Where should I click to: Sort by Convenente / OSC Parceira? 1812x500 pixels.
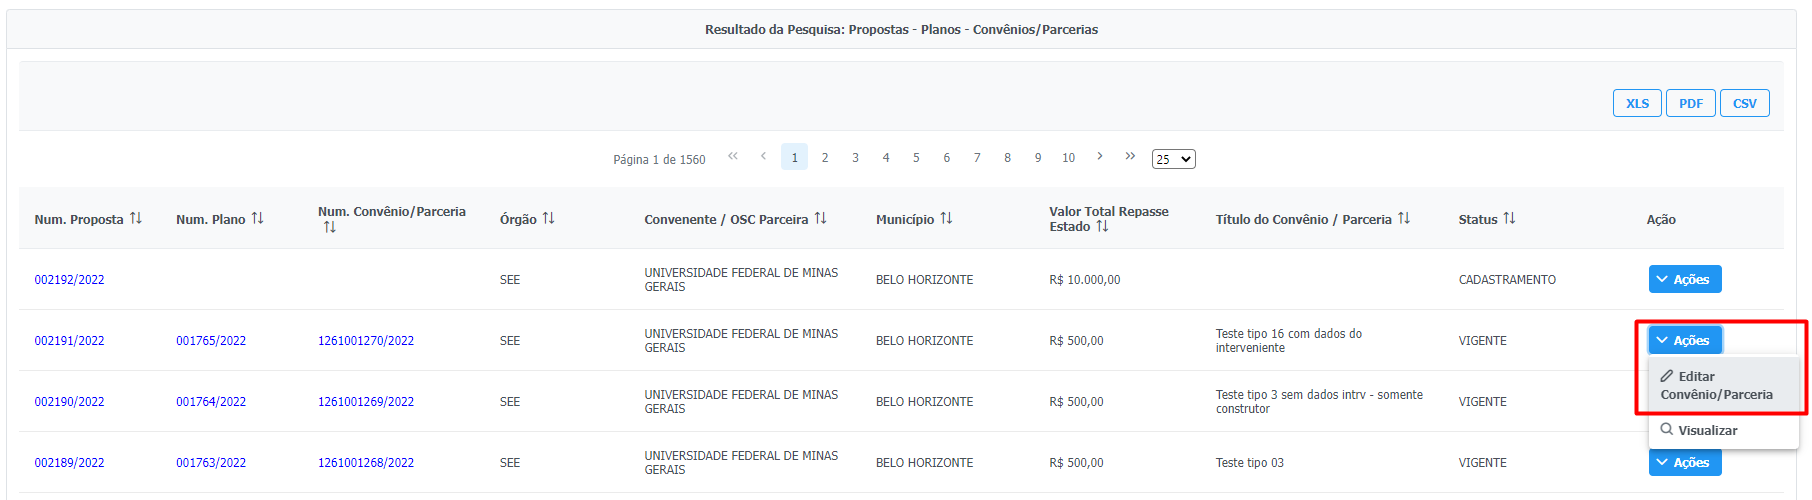pyautogui.click(x=821, y=219)
